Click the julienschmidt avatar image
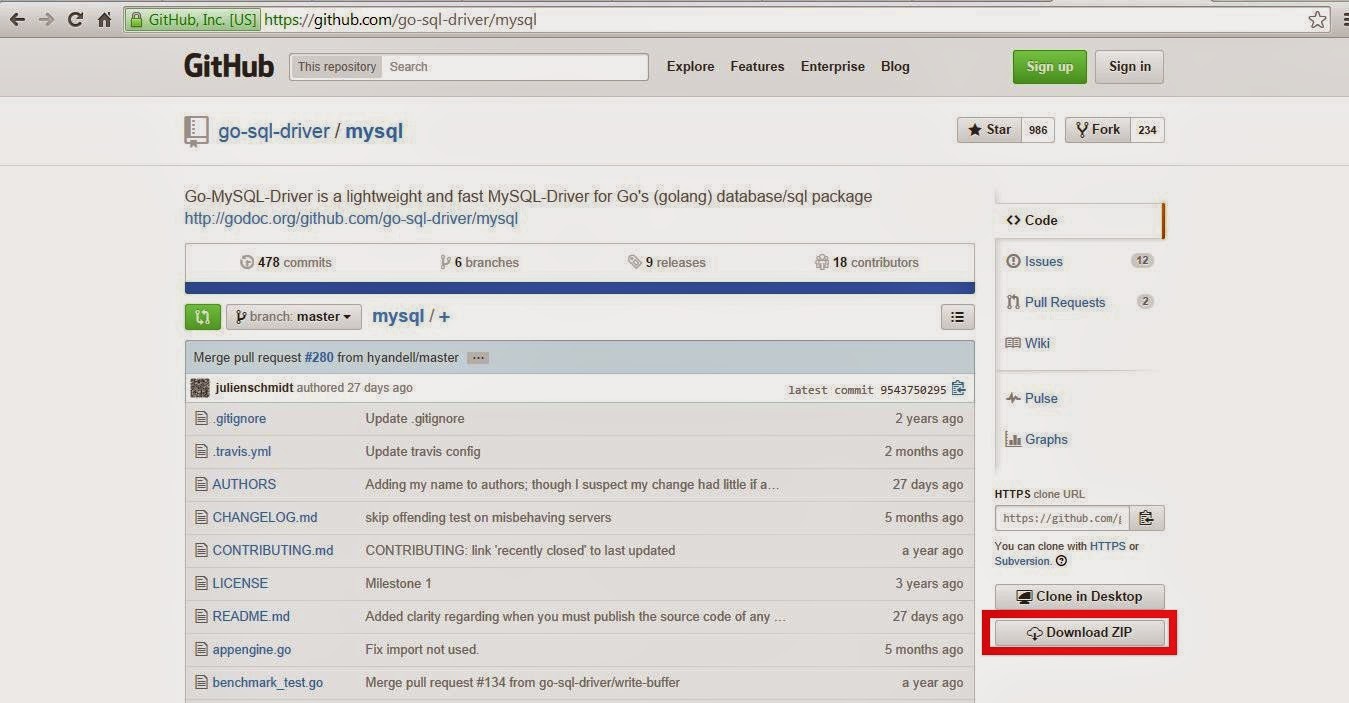This screenshot has height=703, width=1349. point(200,388)
